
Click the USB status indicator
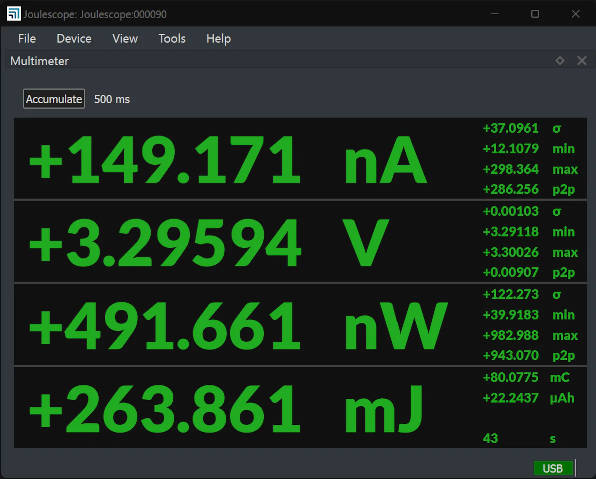(553, 468)
